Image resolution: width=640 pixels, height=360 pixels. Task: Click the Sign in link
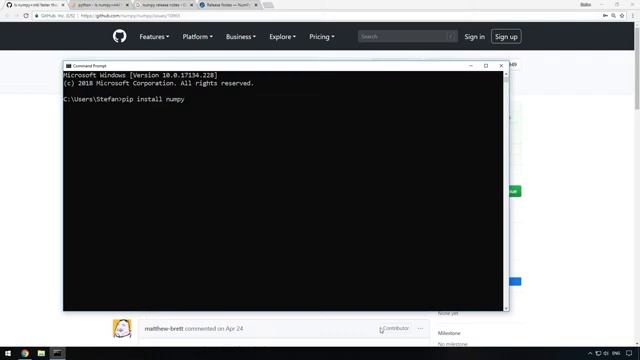coord(474,37)
